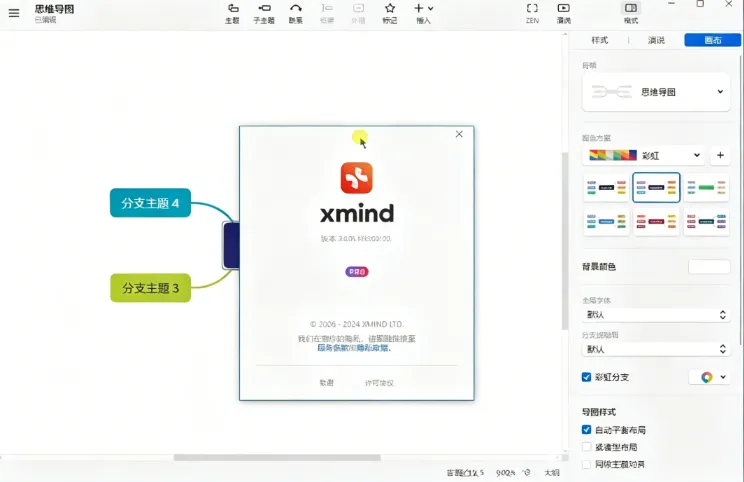Viewport: 744px width, 482px height.
Task: Open the hamburger main menu
Action: point(14,13)
